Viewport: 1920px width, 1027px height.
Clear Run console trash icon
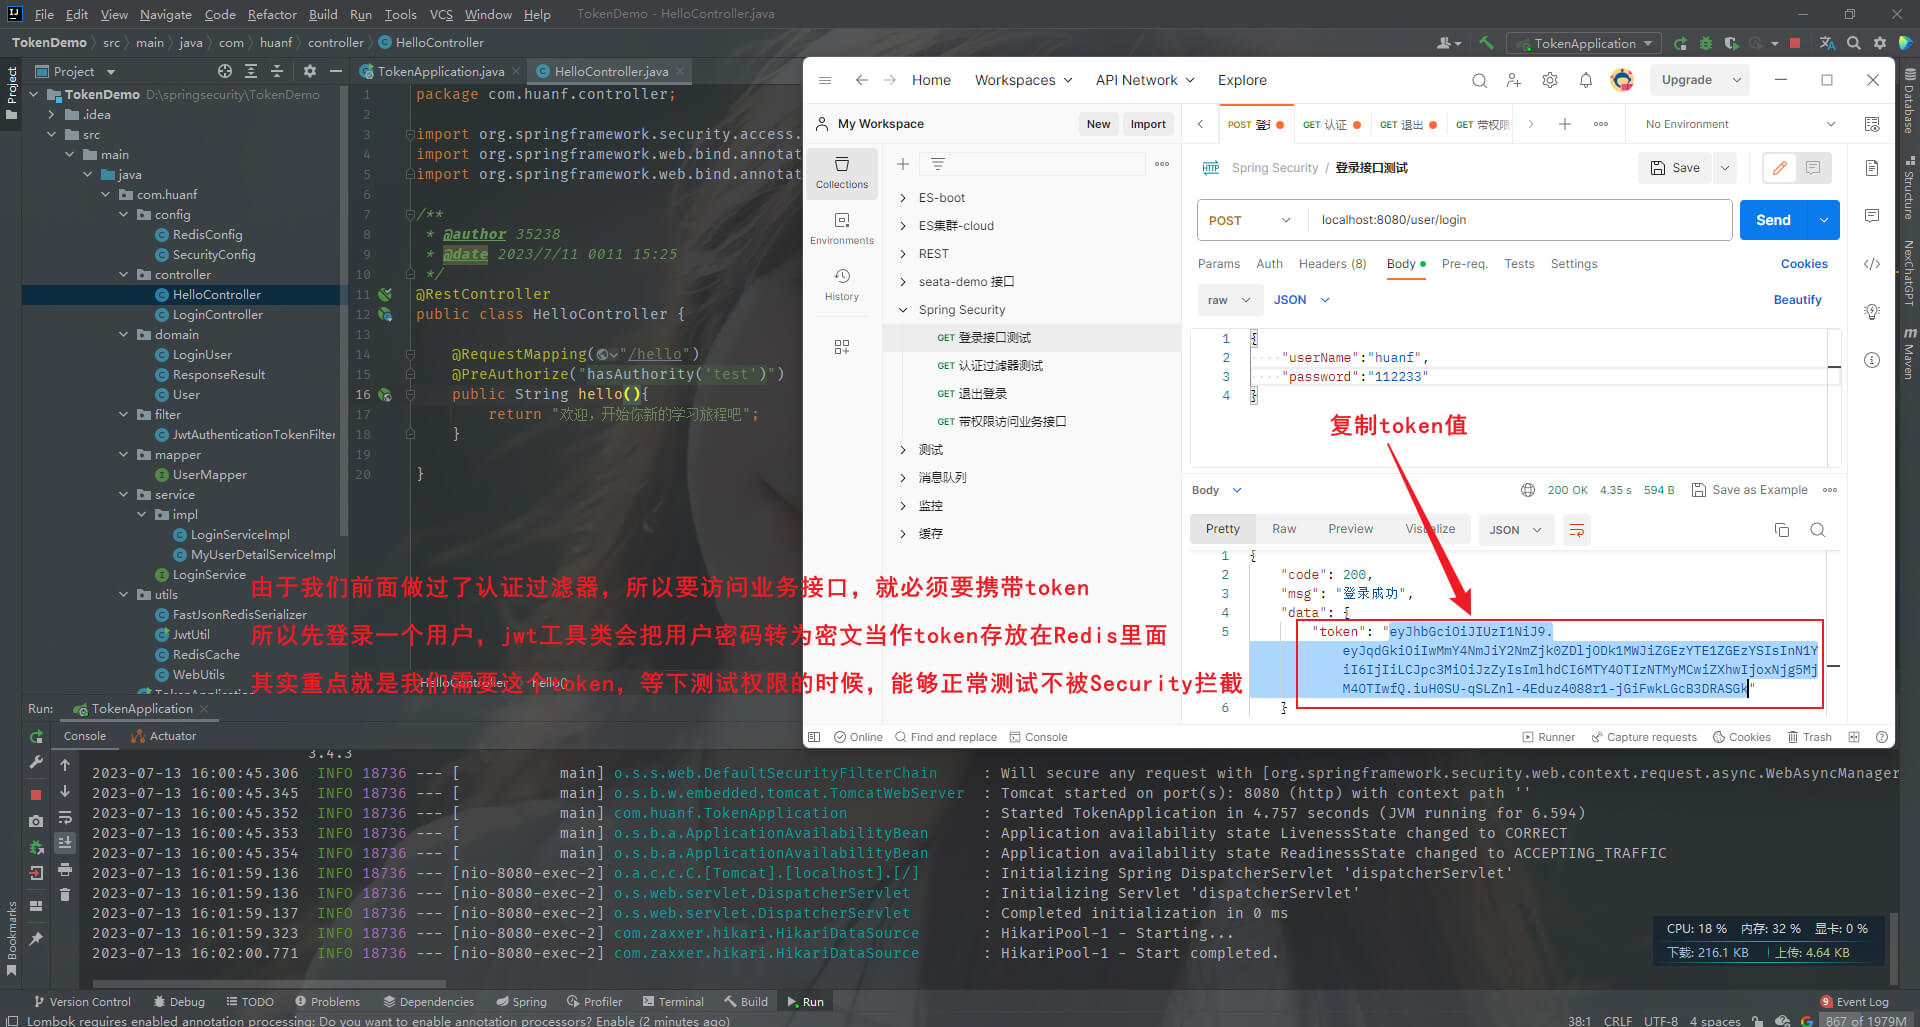point(65,895)
